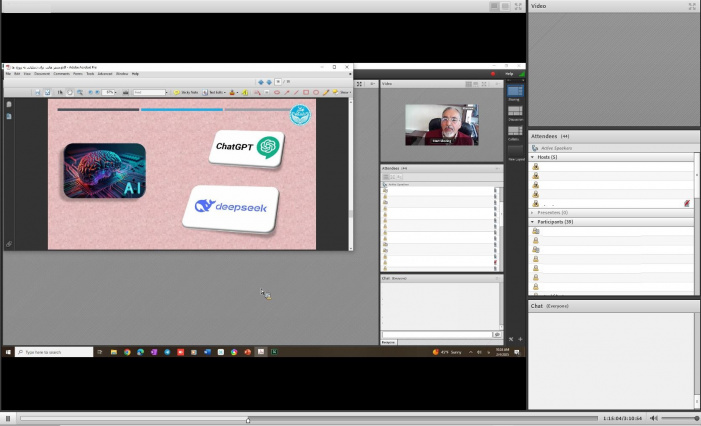Screen dimensions: 701x426
Task: Open File Explorer from the taskbar
Action: [114, 352]
